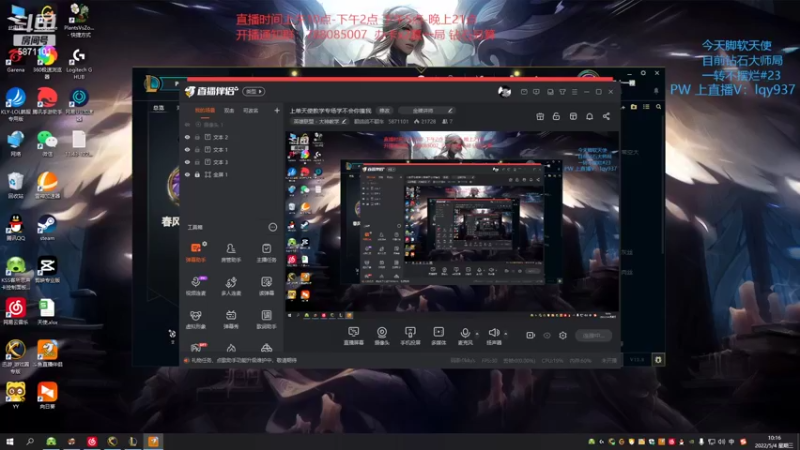The width and height of the screenshot is (800, 450).
Task: Open the mail icon in title bar
Action: tap(524, 92)
